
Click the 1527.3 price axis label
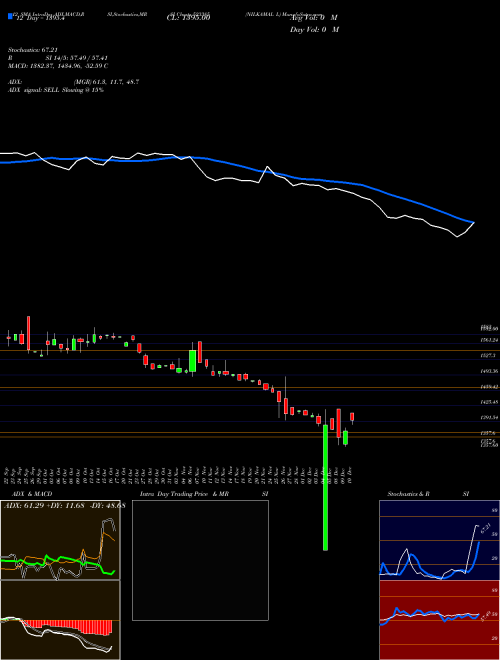(x=489, y=356)
